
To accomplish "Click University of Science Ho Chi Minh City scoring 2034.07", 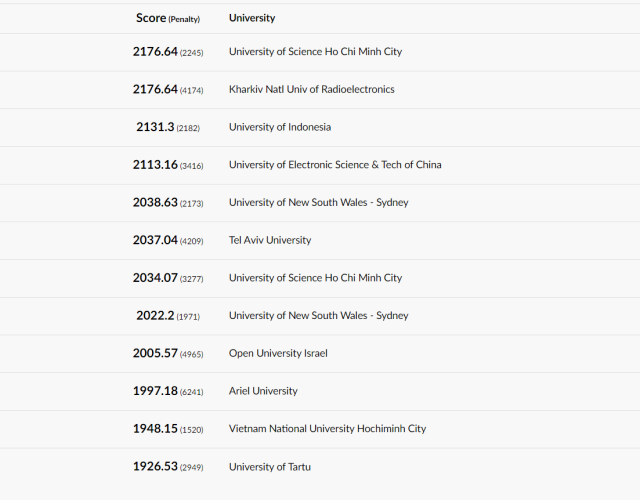I will (315, 278).
